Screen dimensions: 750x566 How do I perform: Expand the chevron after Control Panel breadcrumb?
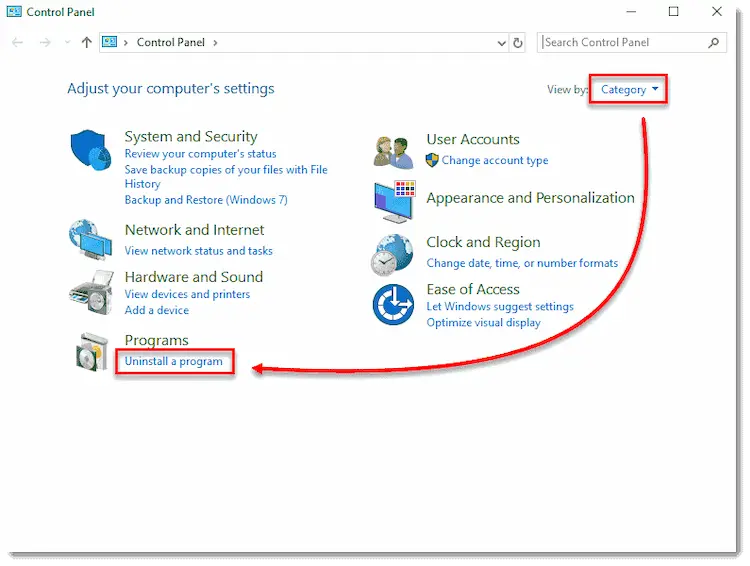pyautogui.click(x=215, y=43)
